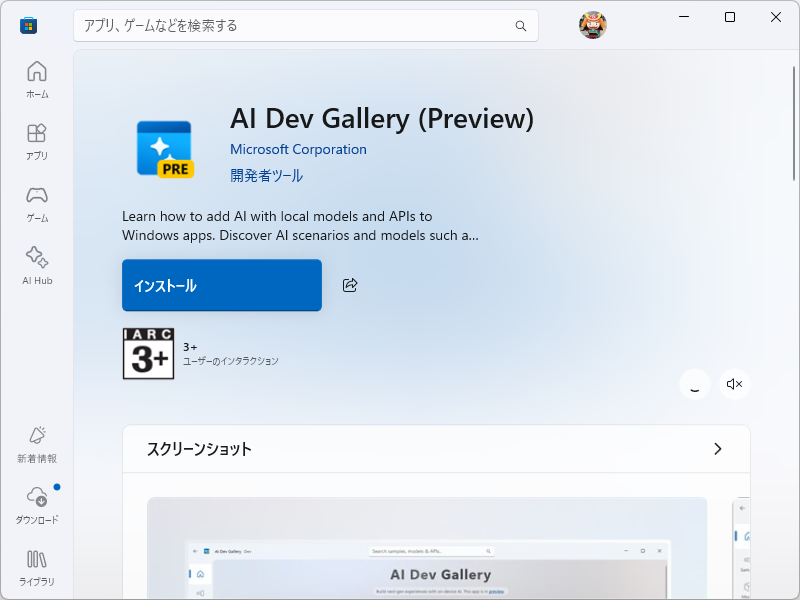Open the account menu via profile avatar
This screenshot has height=600, width=800.
(x=592, y=25)
